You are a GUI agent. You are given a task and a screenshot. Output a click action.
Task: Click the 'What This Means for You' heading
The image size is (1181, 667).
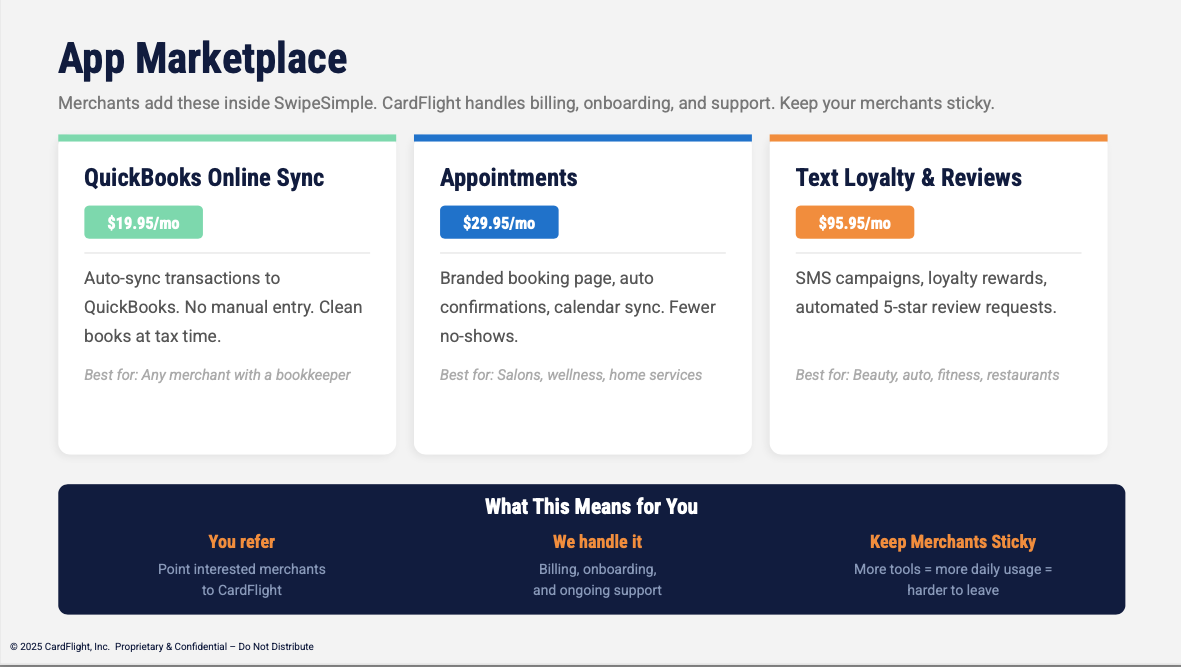[591, 507]
